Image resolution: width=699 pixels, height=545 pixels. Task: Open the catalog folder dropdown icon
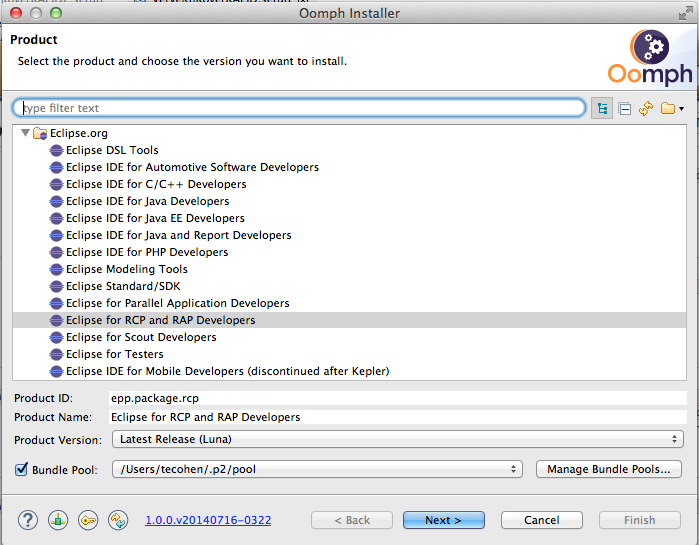pos(672,108)
